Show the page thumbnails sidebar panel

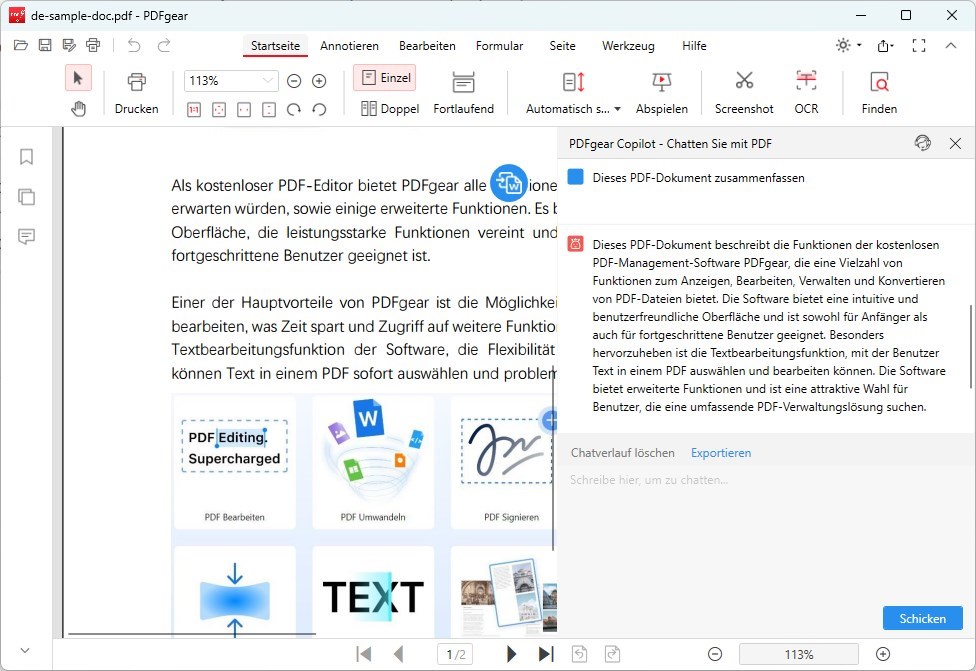[x=27, y=196]
